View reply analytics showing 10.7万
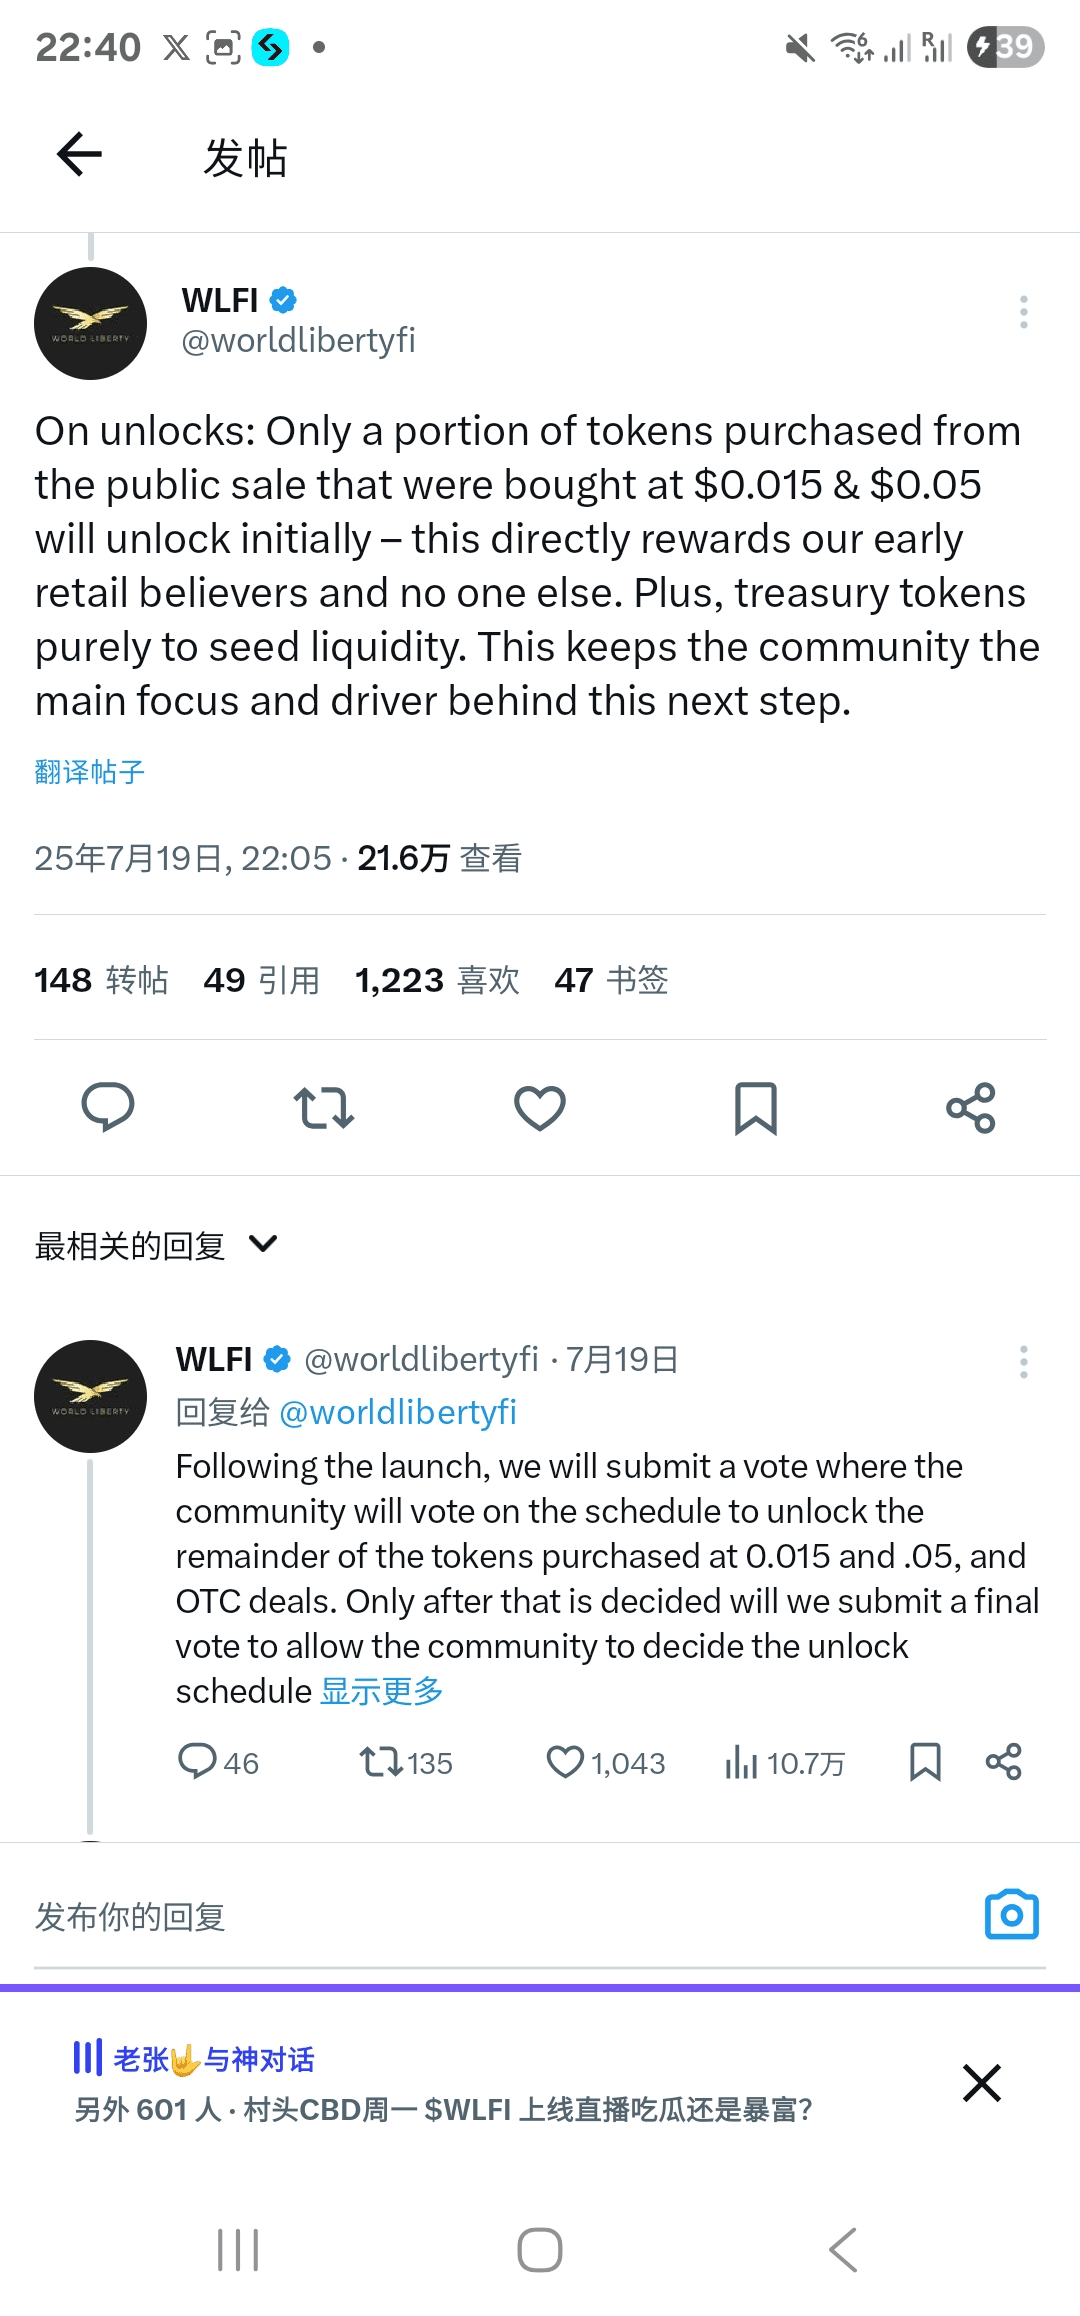Image resolution: width=1080 pixels, height=2316 pixels. coord(785,1763)
